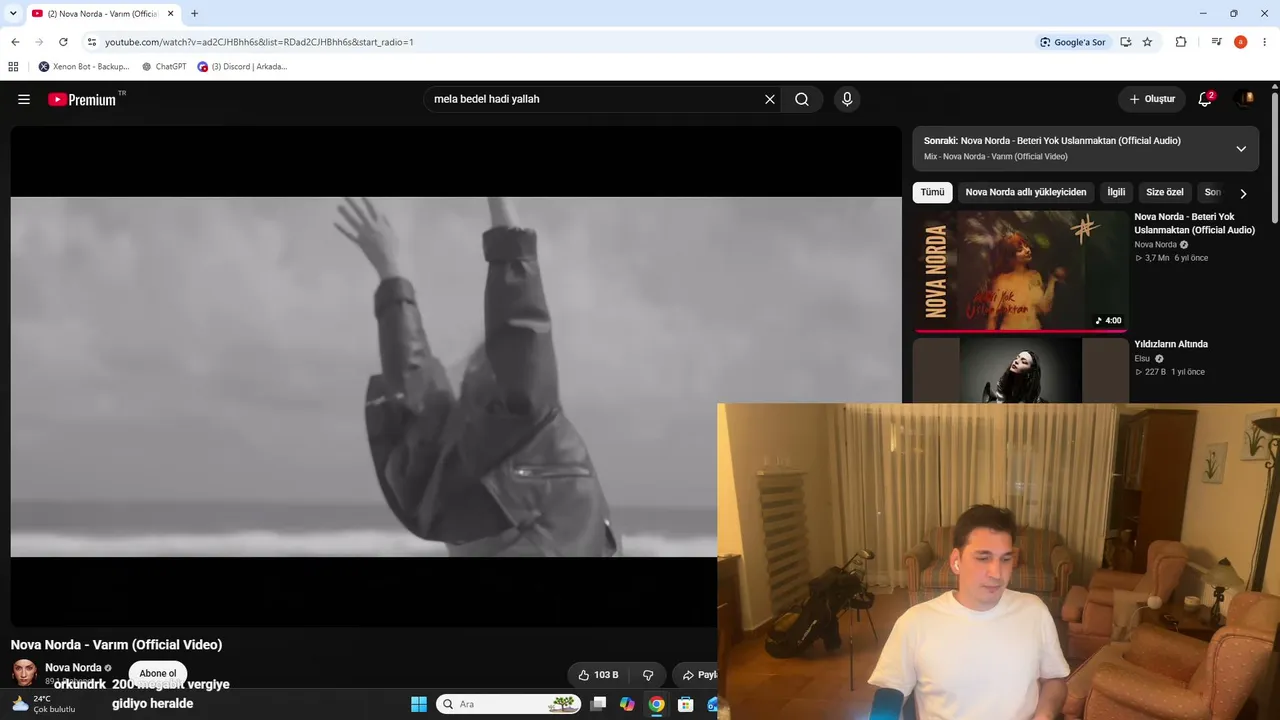Viewport: 1280px width, 720px height.
Task: Install the app via address bar icon
Action: point(1126,42)
